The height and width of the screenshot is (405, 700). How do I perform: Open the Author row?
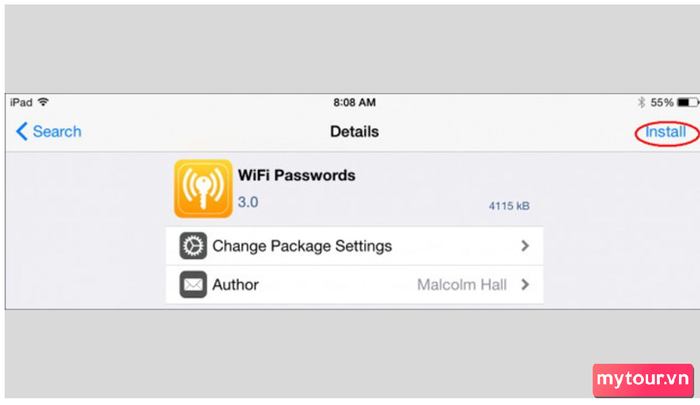354,285
